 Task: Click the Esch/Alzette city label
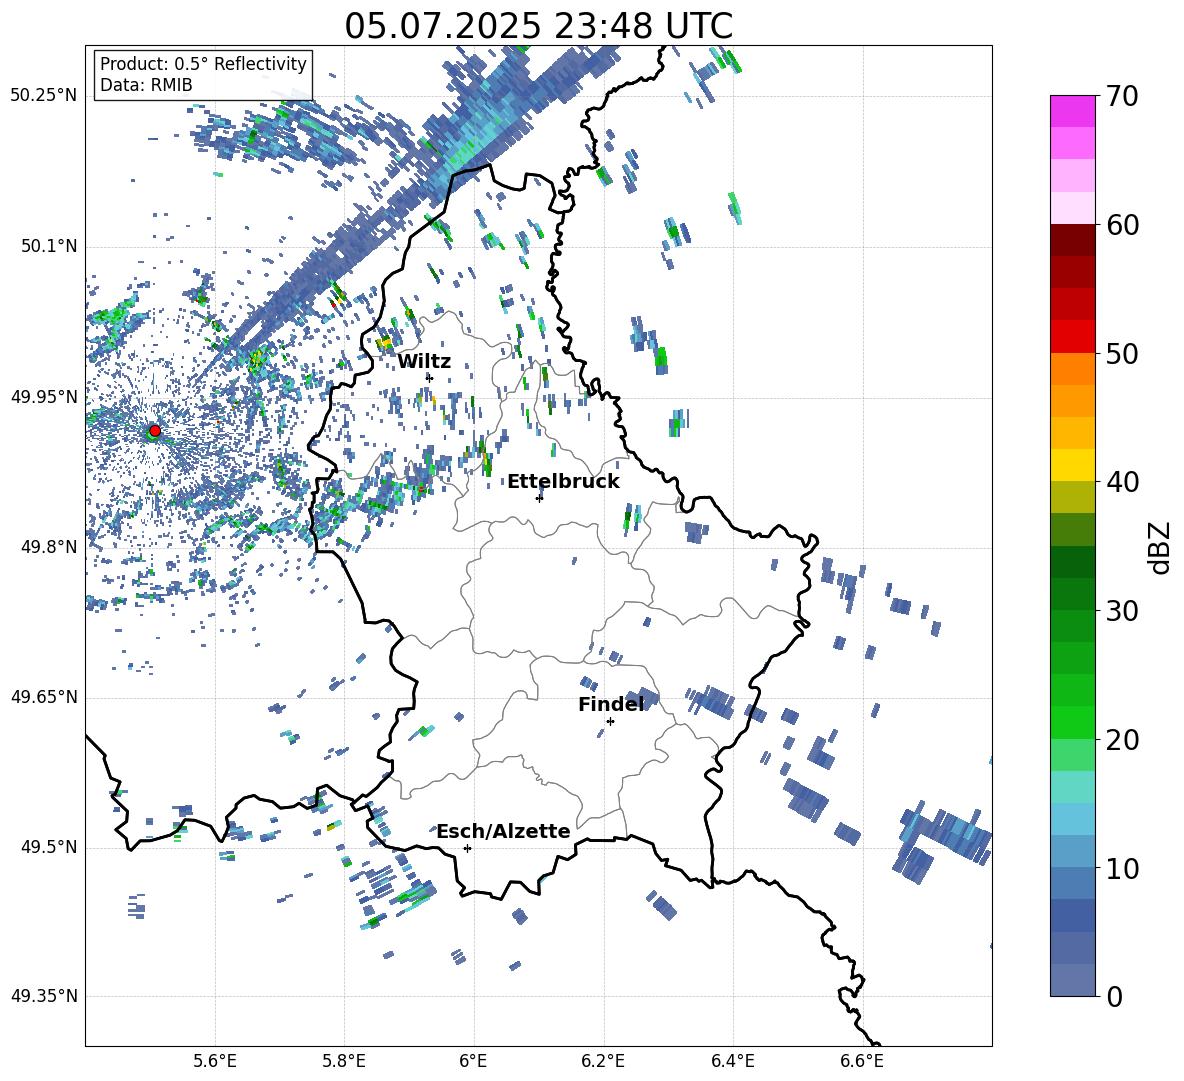(503, 831)
